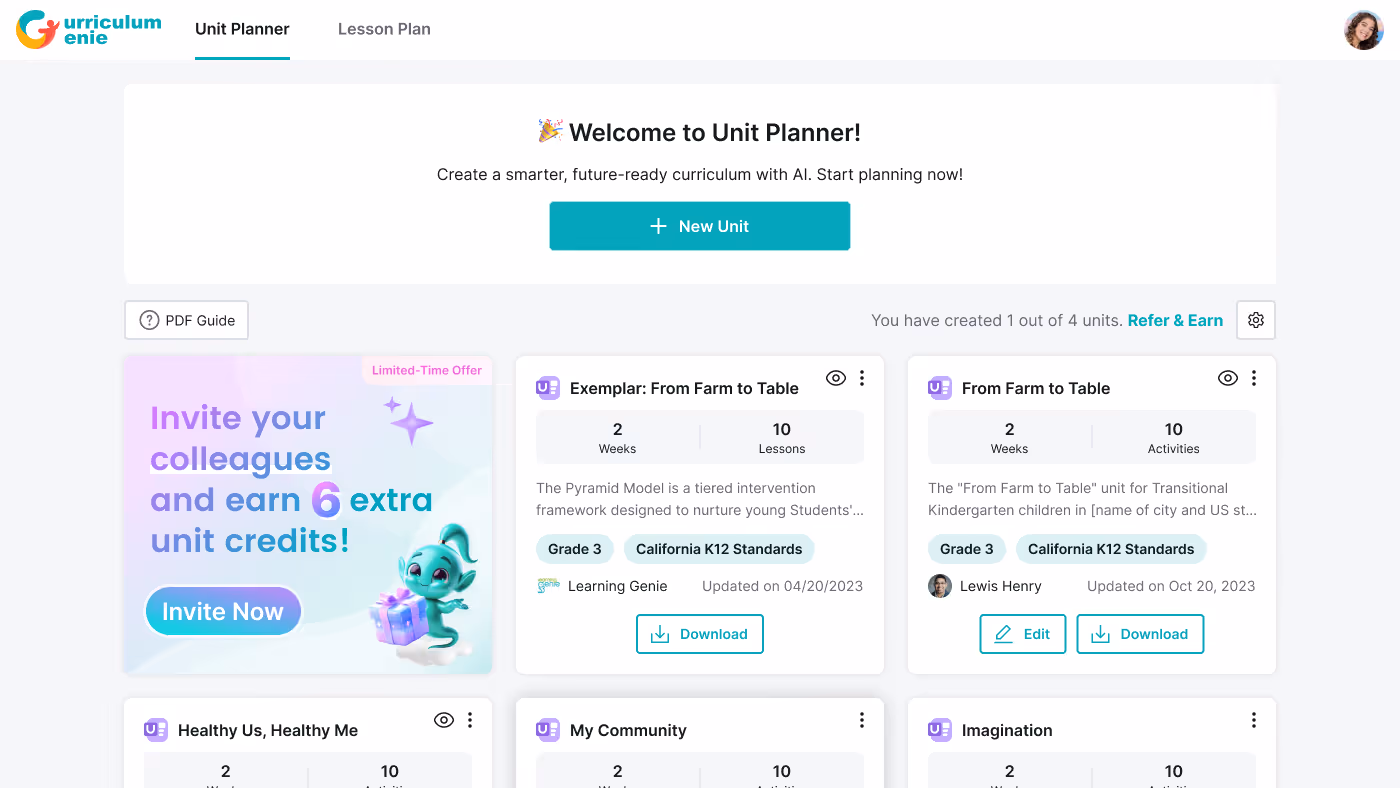Open unit settings gear icon
Screen dimensions: 1400x788
pos(1256,320)
